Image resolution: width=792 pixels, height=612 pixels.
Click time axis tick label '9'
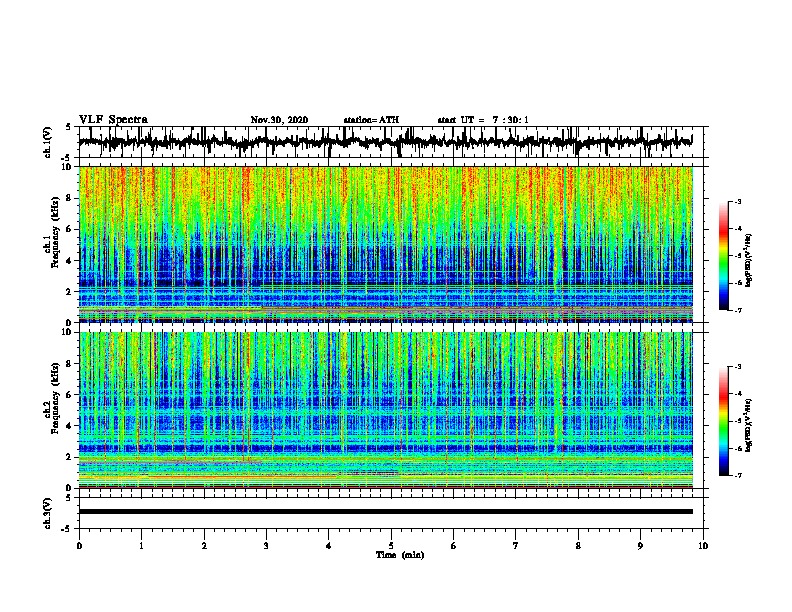640,546
